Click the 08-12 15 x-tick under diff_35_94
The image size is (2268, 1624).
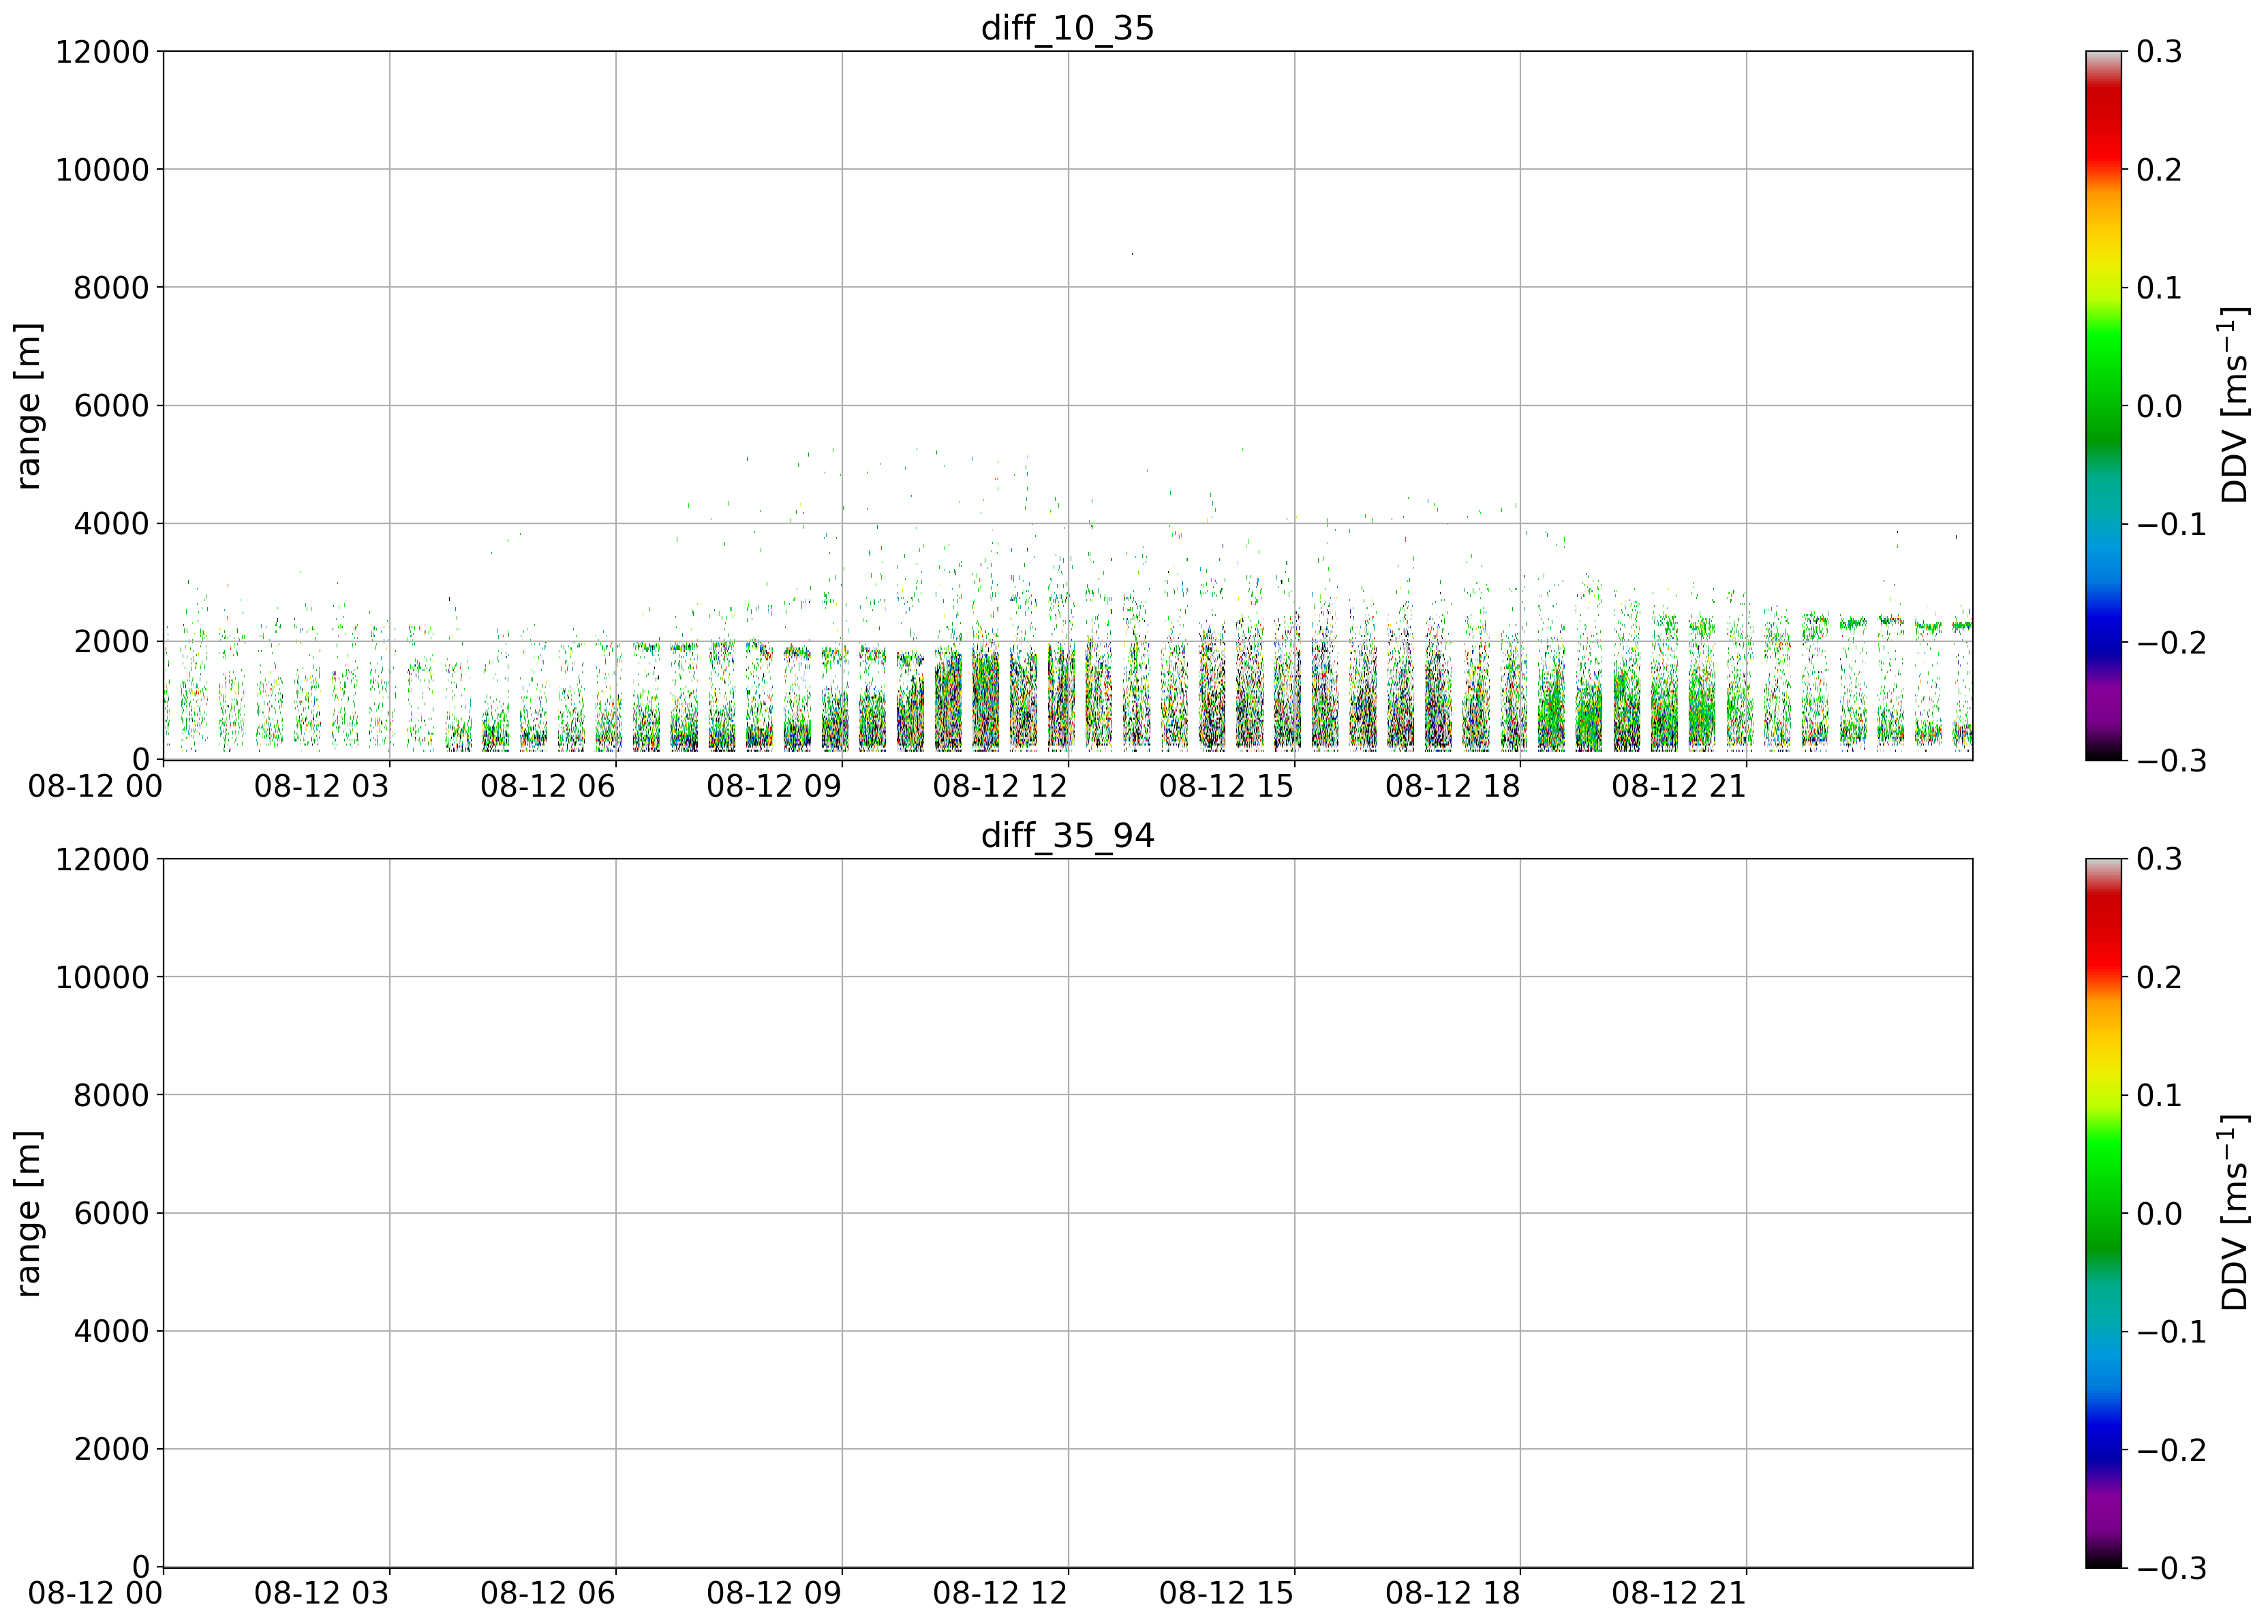click(1226, 1594)
